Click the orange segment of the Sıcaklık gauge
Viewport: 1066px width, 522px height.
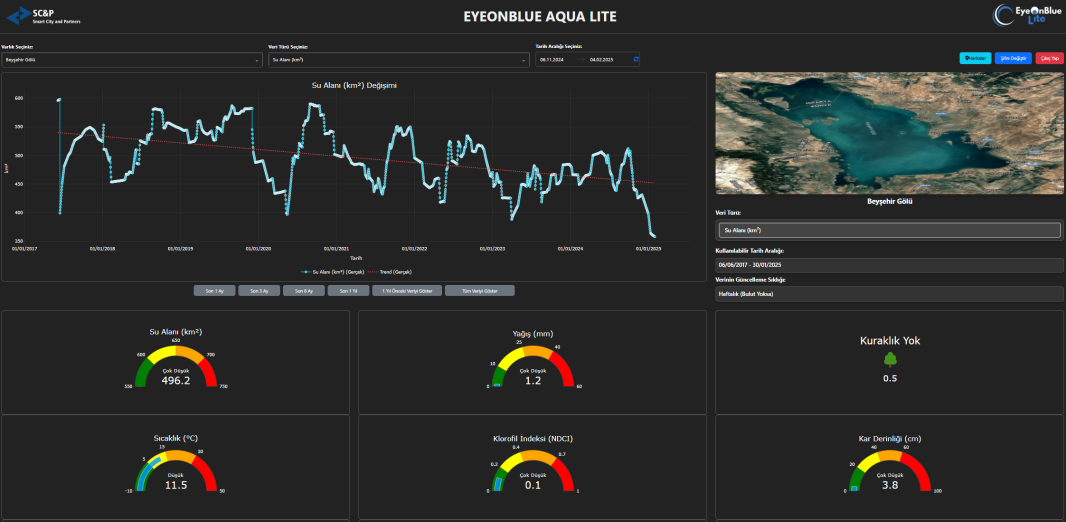tap(181, 455)
